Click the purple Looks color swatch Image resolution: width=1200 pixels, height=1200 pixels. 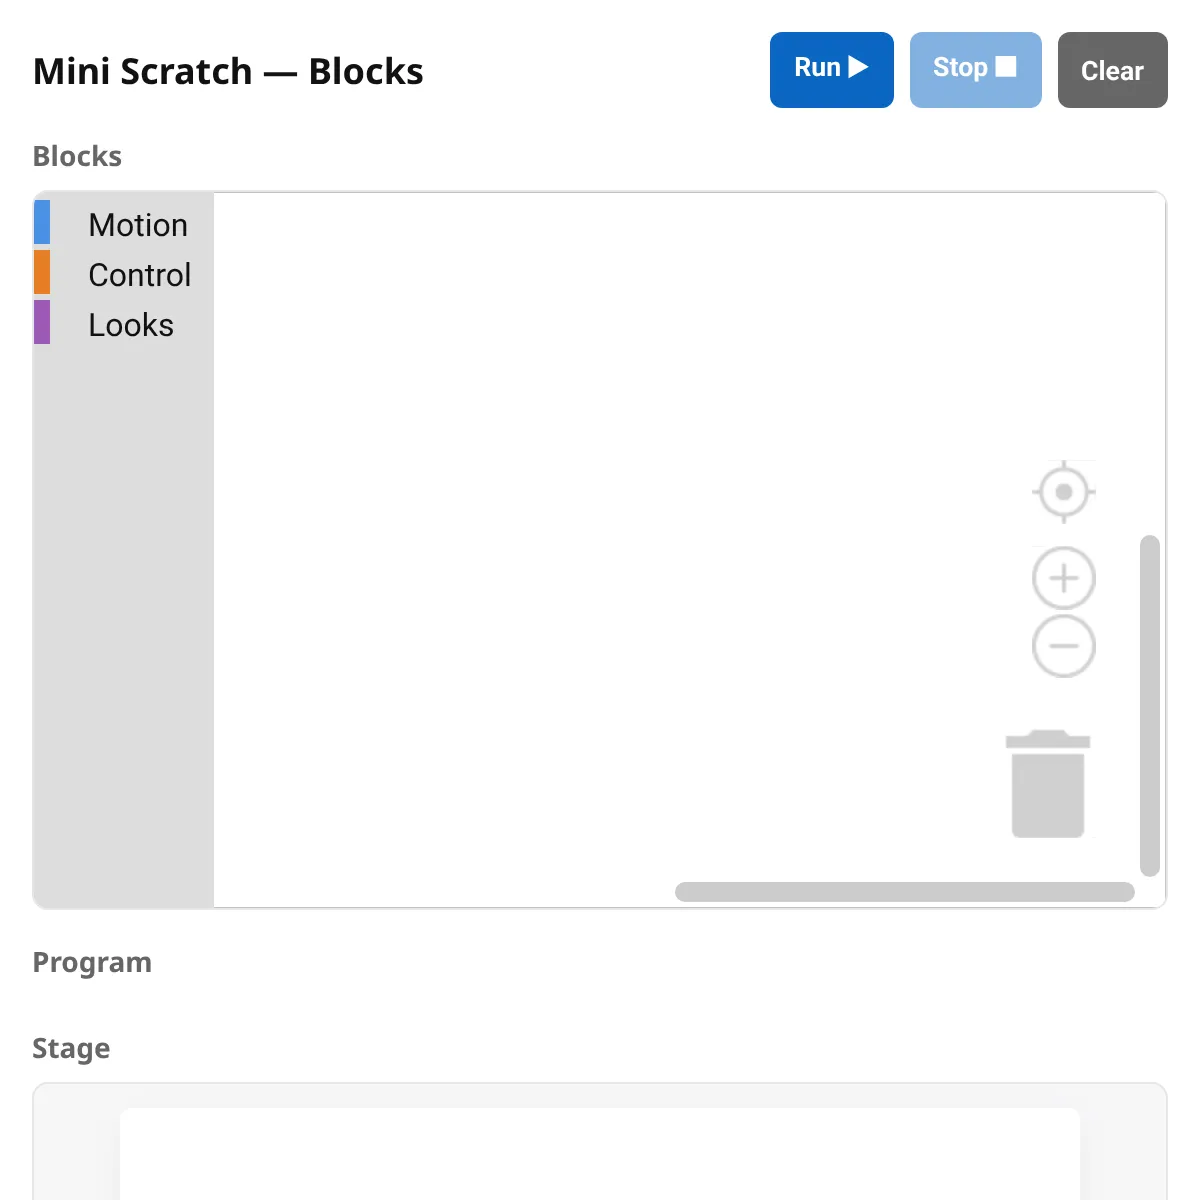pyautogui.click(x=42, y=322)
